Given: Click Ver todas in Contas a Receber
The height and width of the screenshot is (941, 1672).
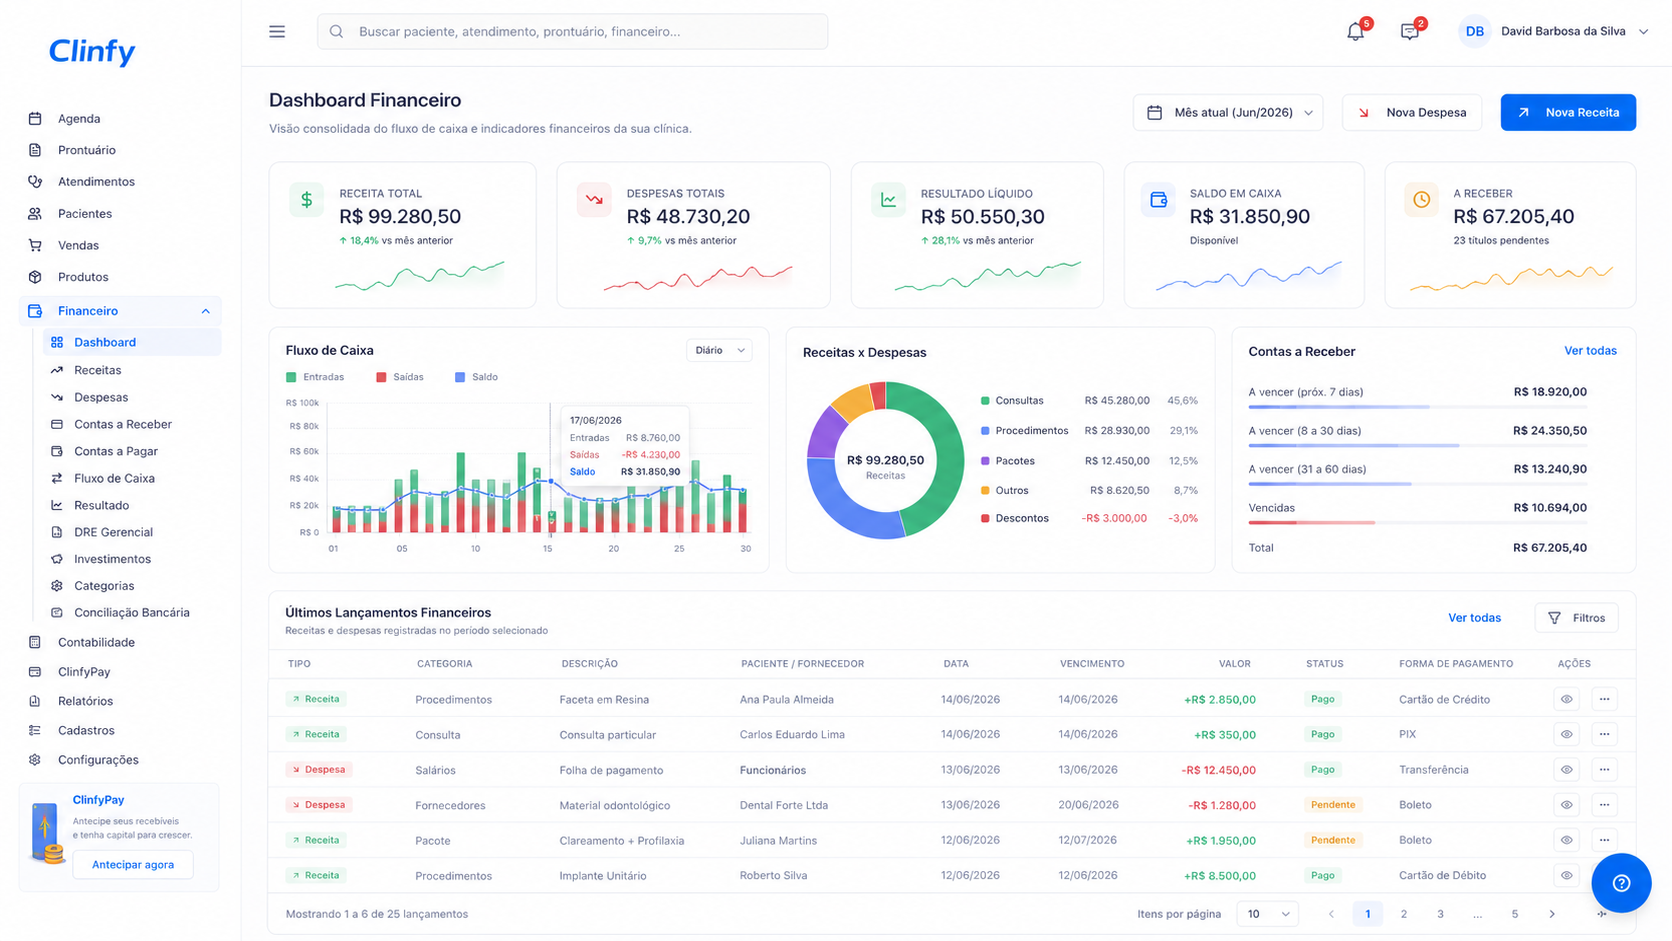Looking at the screenshot, I should [x=1590, y=351].
